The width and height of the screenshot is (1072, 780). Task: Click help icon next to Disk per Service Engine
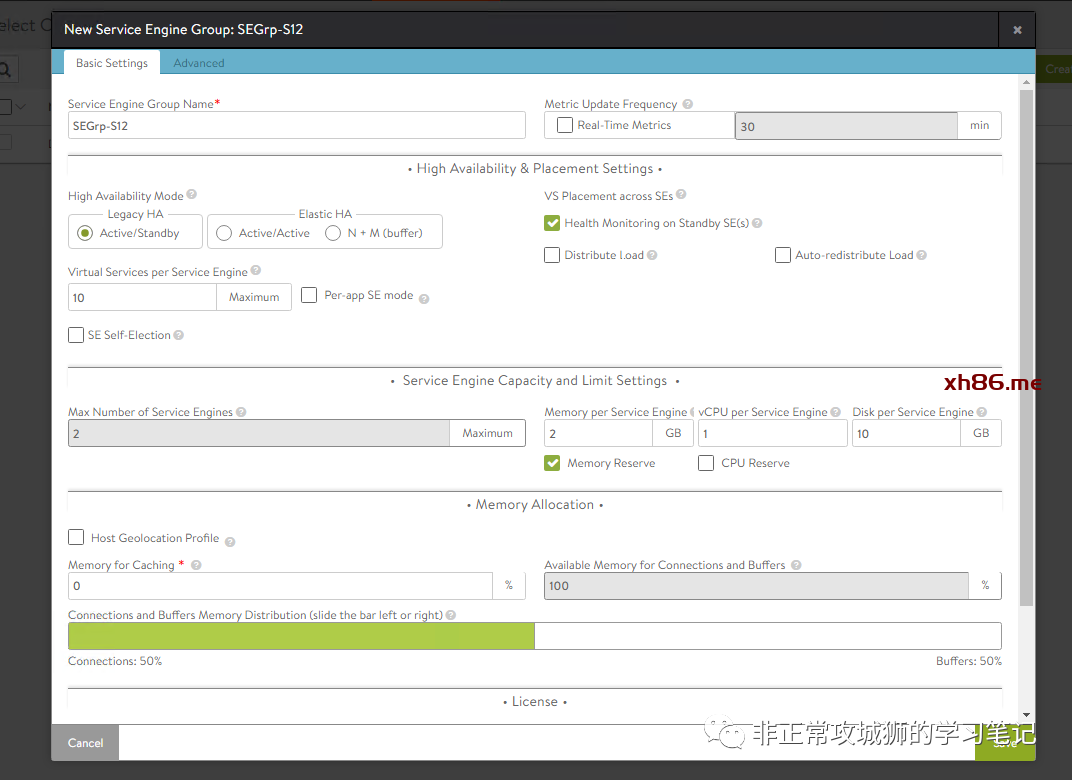coord(981,412)
